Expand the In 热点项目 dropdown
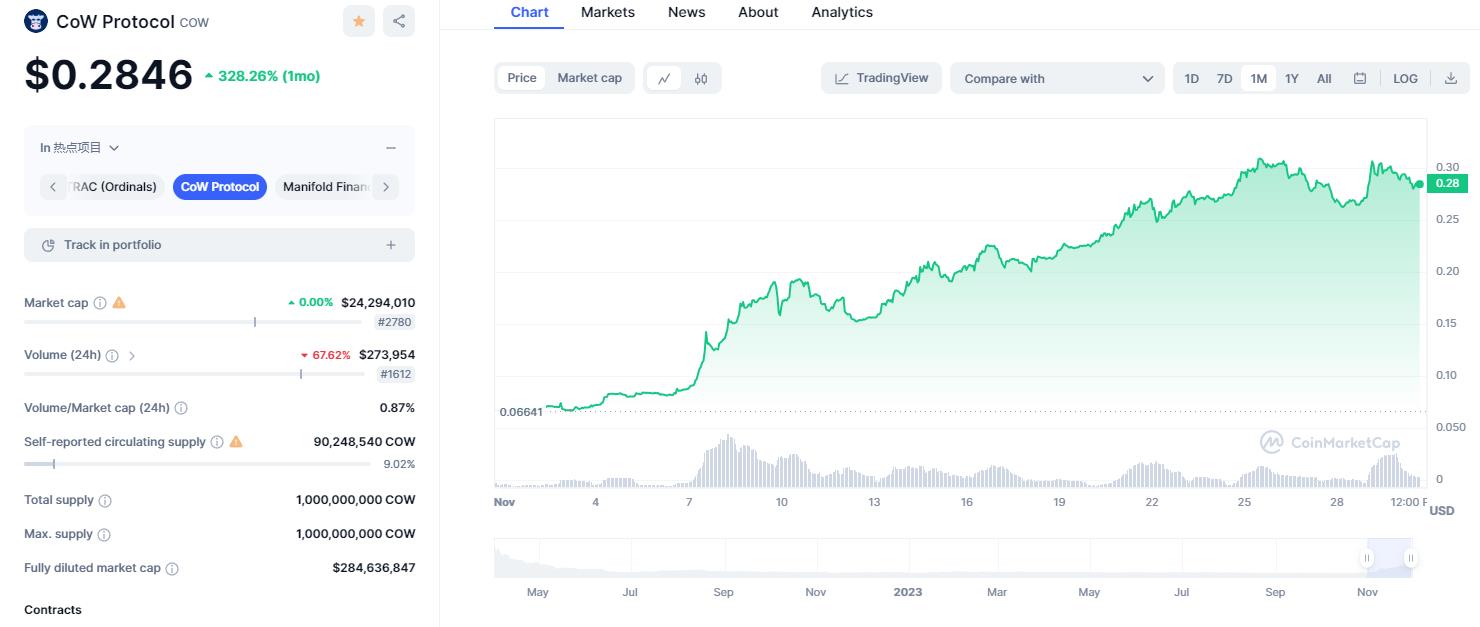1480x627 pixels. tap(80, 148)
